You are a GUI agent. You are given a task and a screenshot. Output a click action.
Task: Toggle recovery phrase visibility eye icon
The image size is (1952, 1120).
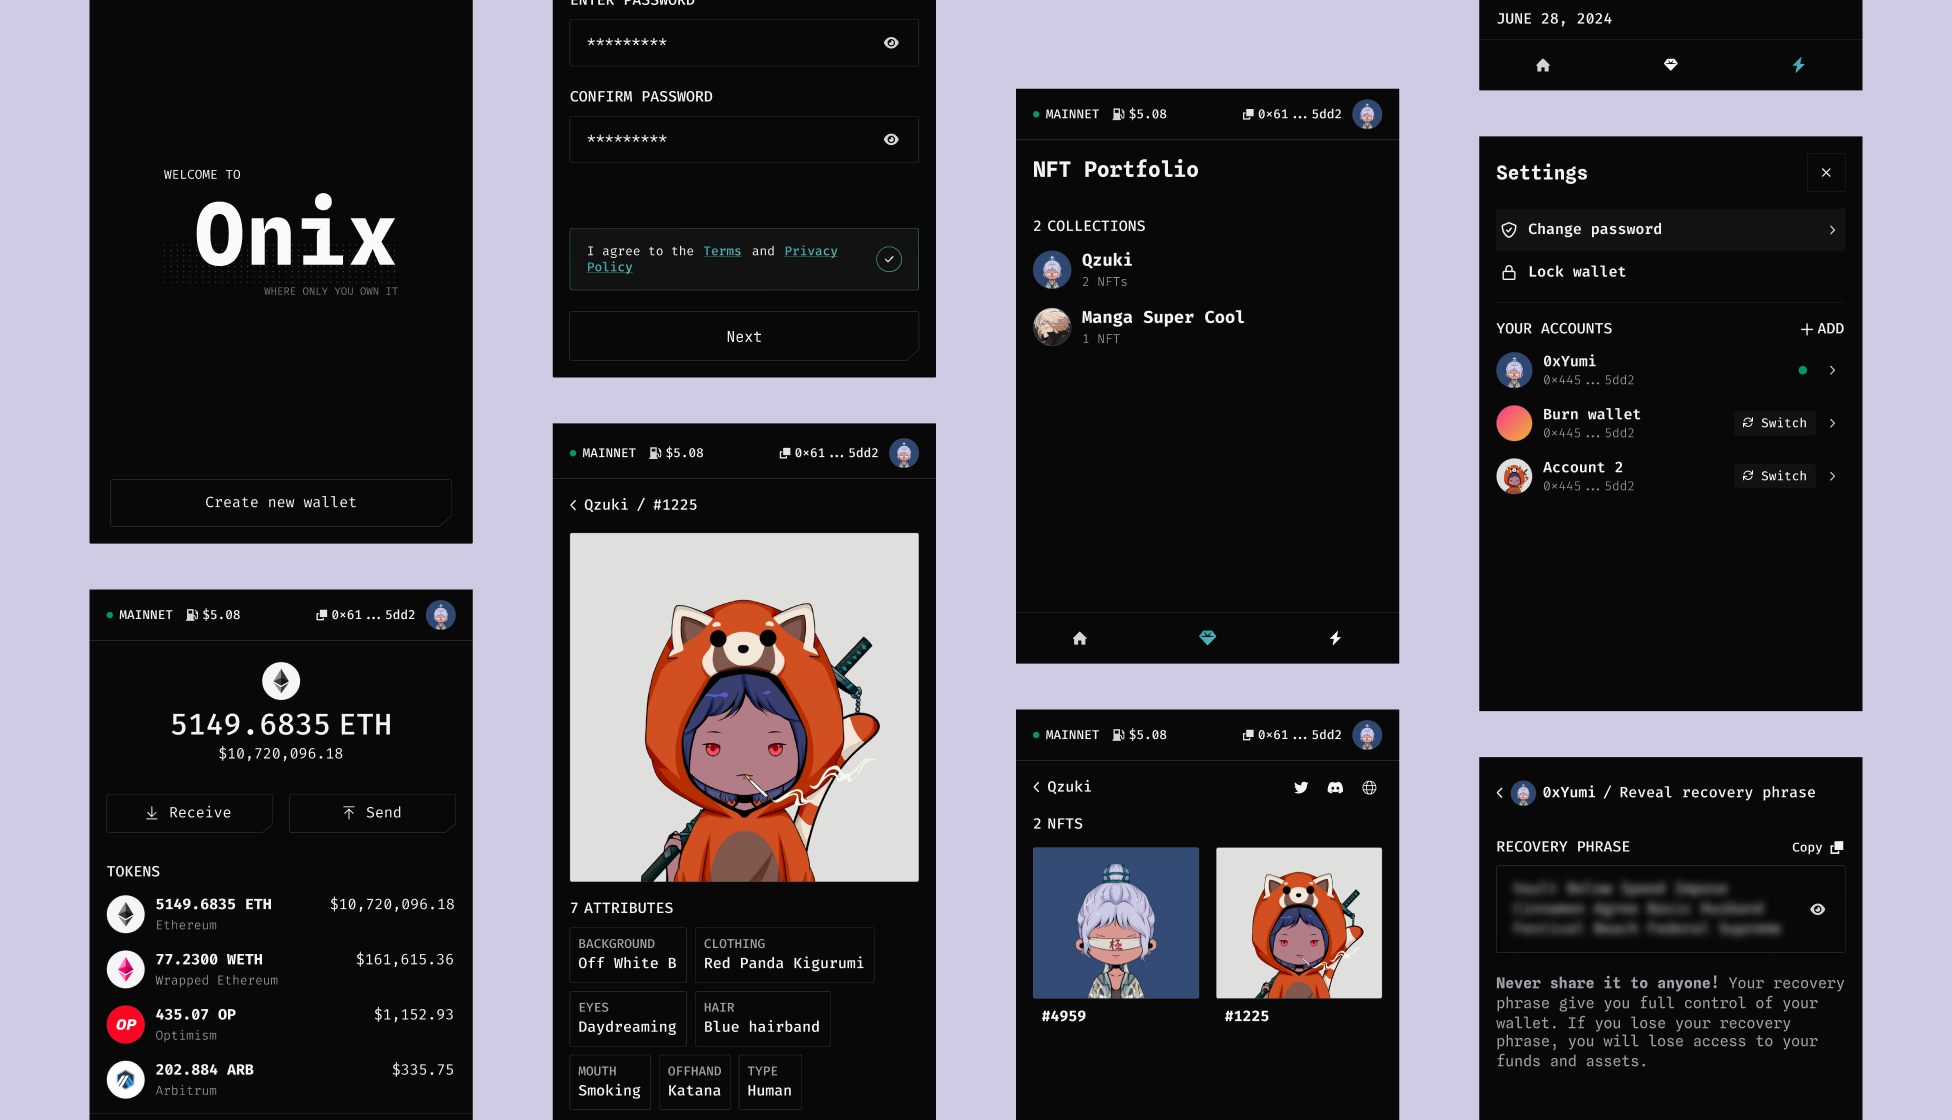tap(1818, 909)
